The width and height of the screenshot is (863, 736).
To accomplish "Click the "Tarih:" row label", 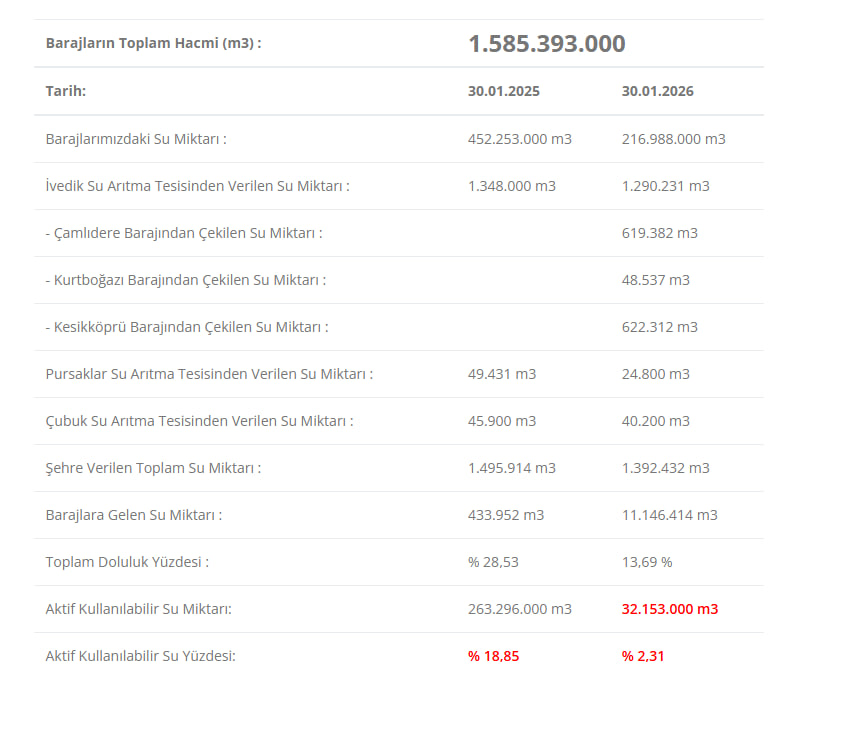I will point(66,91).
